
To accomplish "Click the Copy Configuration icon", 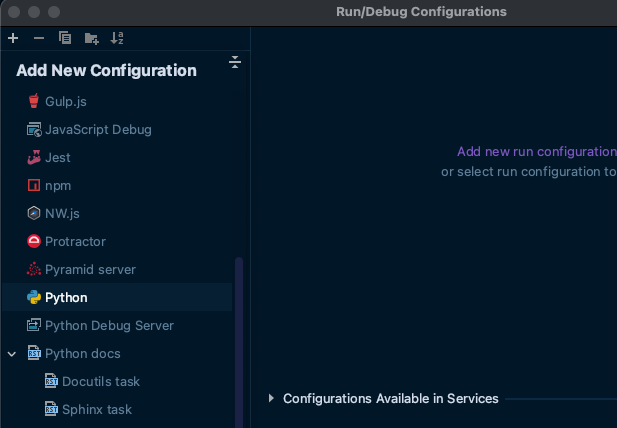I will click(x=65, y=38).
